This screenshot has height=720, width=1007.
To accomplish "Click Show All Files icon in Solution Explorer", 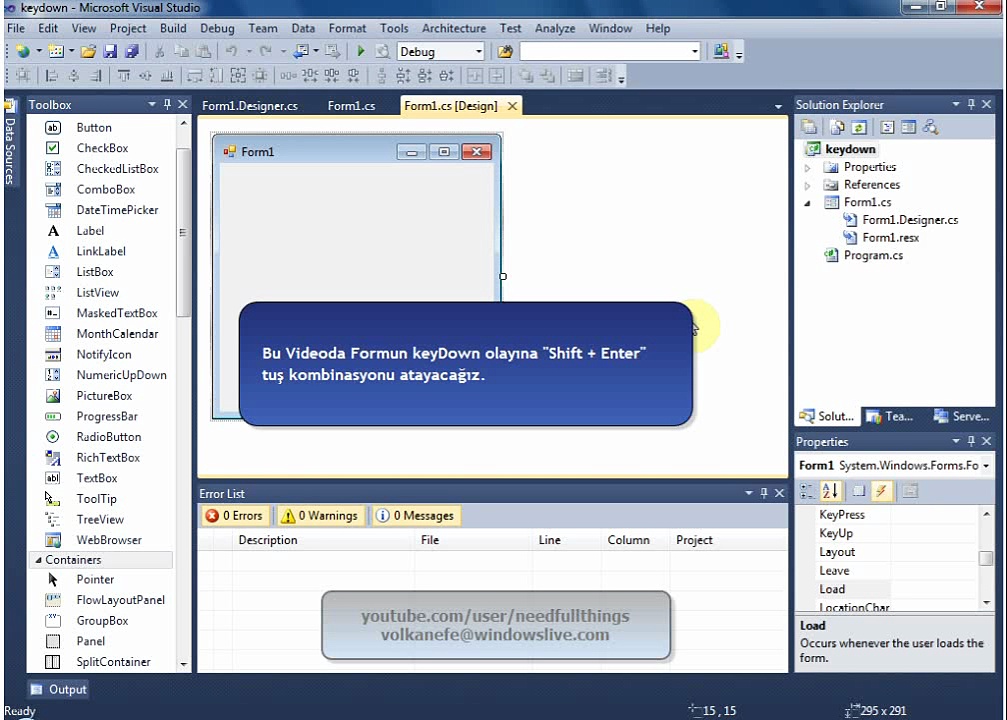I will point(837,127).
